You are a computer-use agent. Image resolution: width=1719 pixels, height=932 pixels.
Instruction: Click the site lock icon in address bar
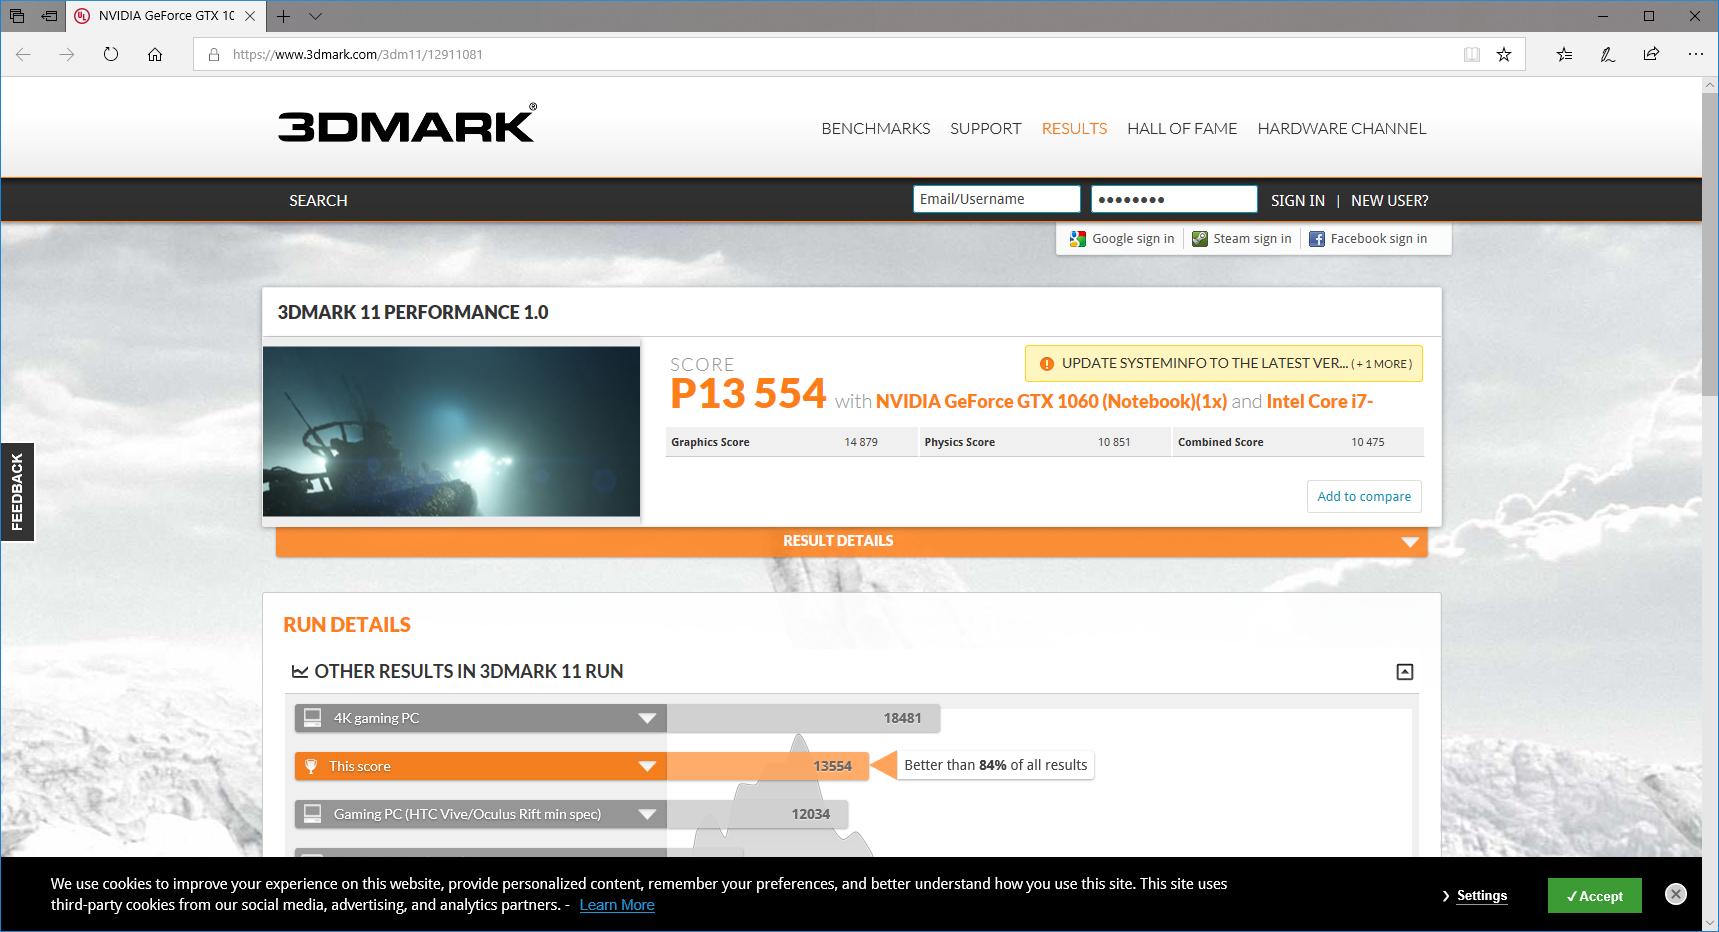213,55
